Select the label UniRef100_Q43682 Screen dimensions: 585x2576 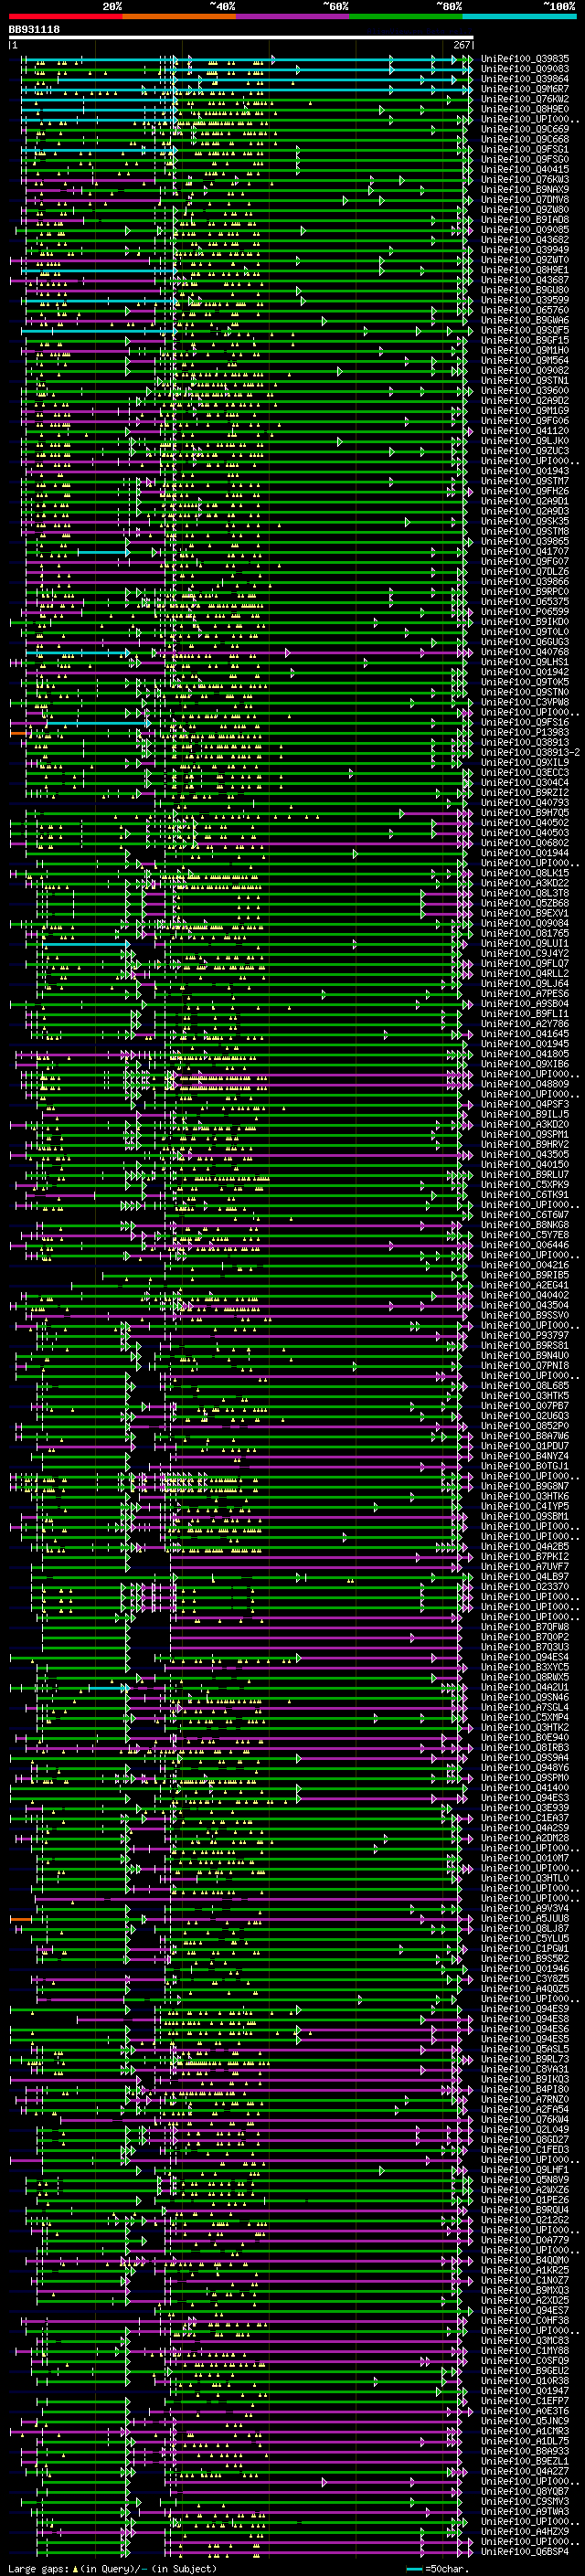(x=525, y=240)
